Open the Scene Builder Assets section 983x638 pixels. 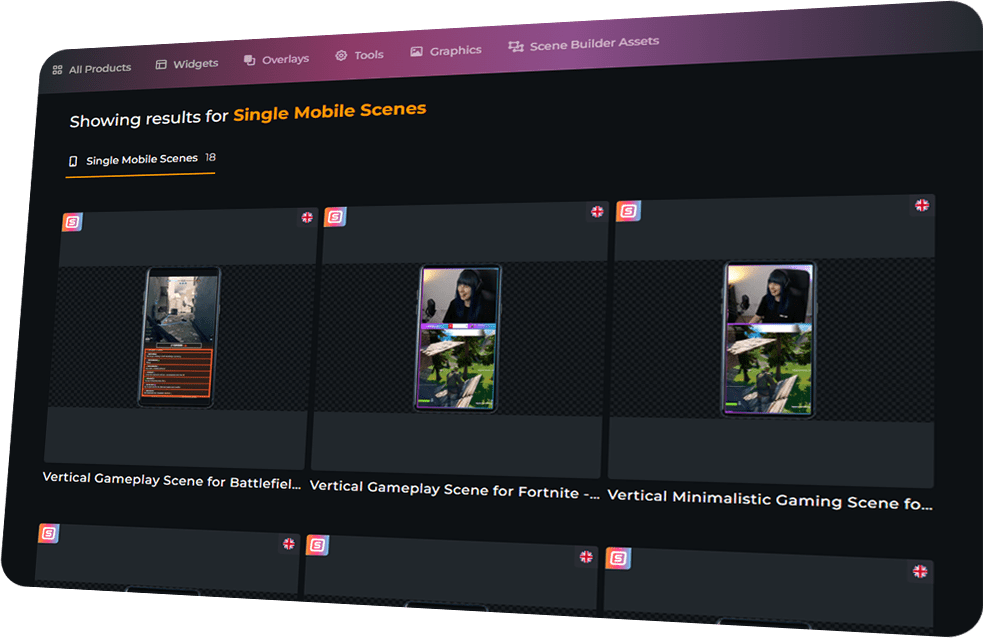click(593, 44)
